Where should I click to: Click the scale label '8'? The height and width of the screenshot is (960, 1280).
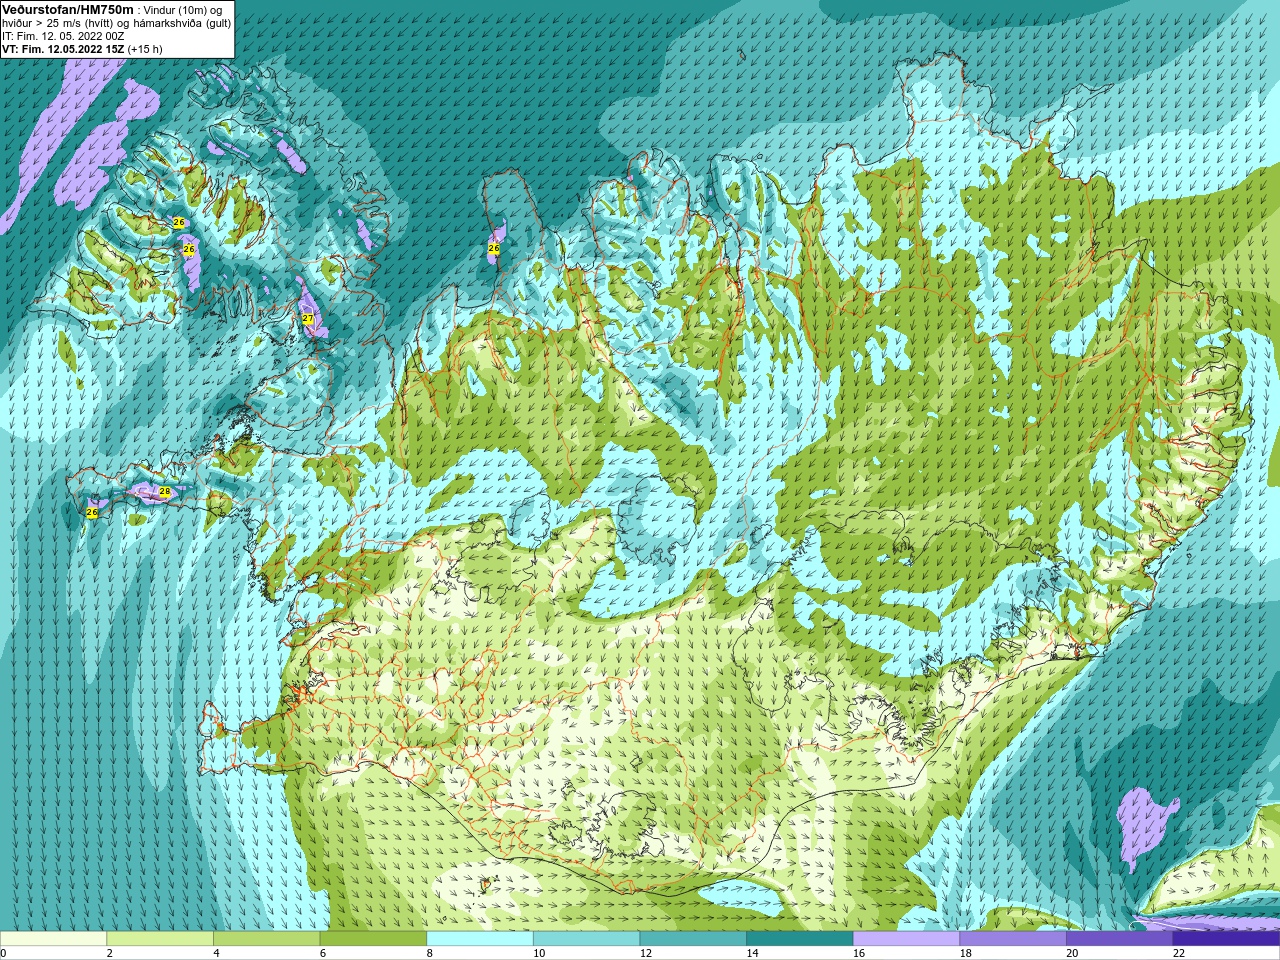tap(429, 953)
